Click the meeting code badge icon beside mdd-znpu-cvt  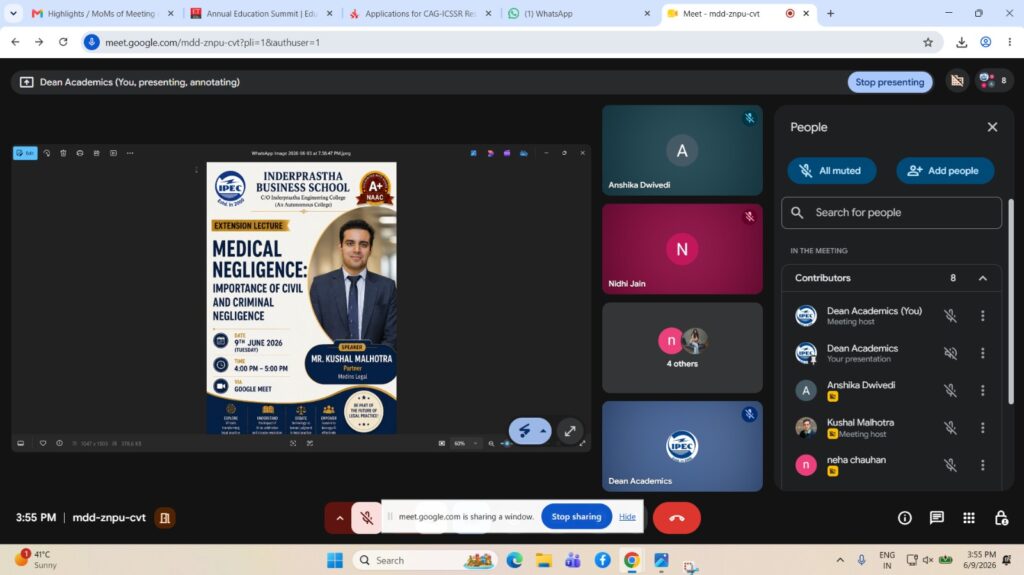165,518
